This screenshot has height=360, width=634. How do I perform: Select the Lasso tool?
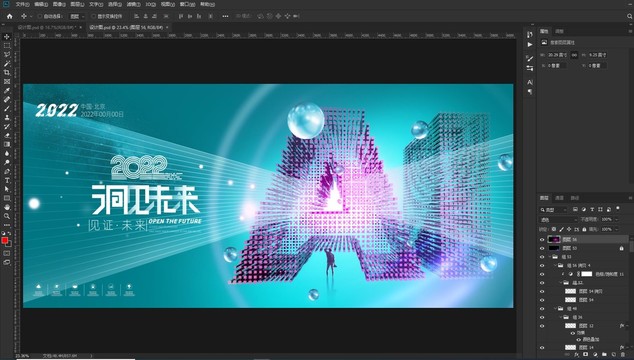pyautogui.click(x=7, y=55)
